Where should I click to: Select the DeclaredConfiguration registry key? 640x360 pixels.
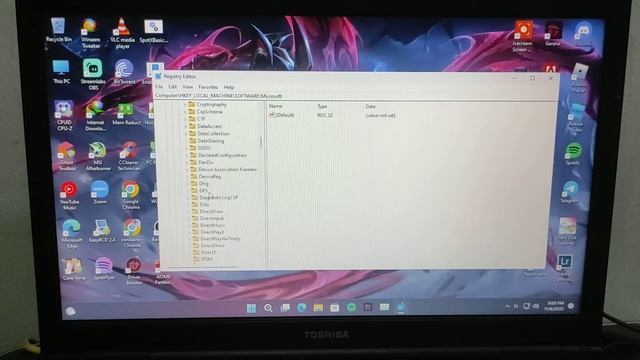coord(222,155)
